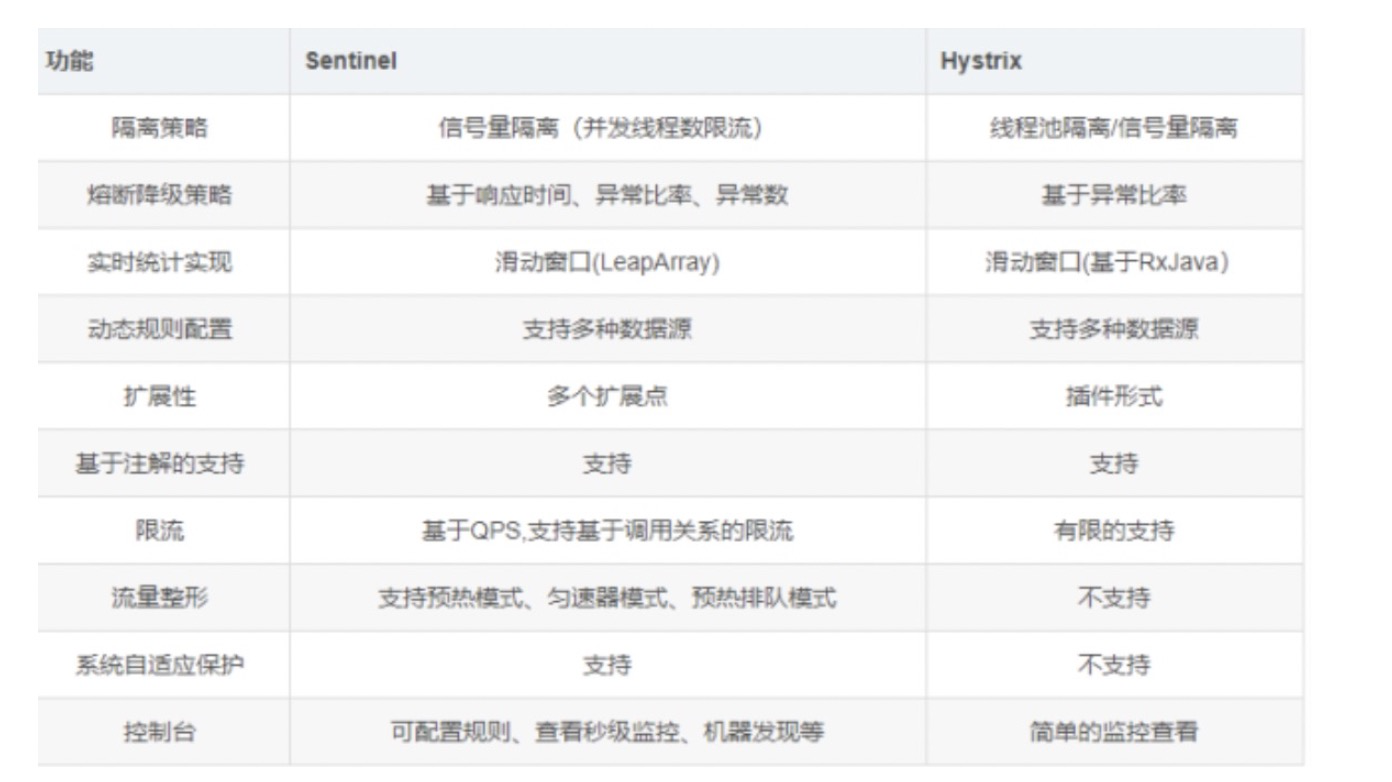Click the Hystrix '基于异常比率' cell
Image resolution: width=1392 pixels, height=782 pixels.
click(1114, 195)
